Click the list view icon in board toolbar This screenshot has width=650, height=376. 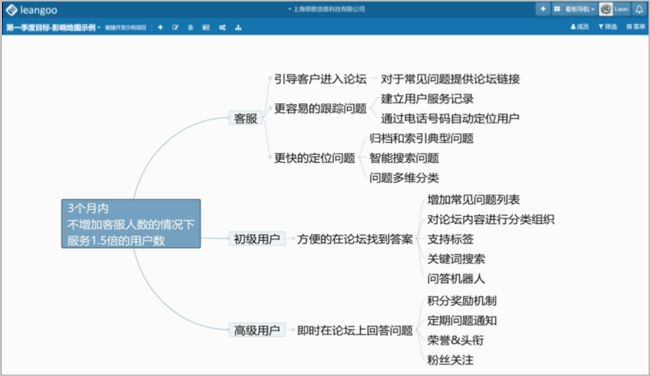point(206,27)
